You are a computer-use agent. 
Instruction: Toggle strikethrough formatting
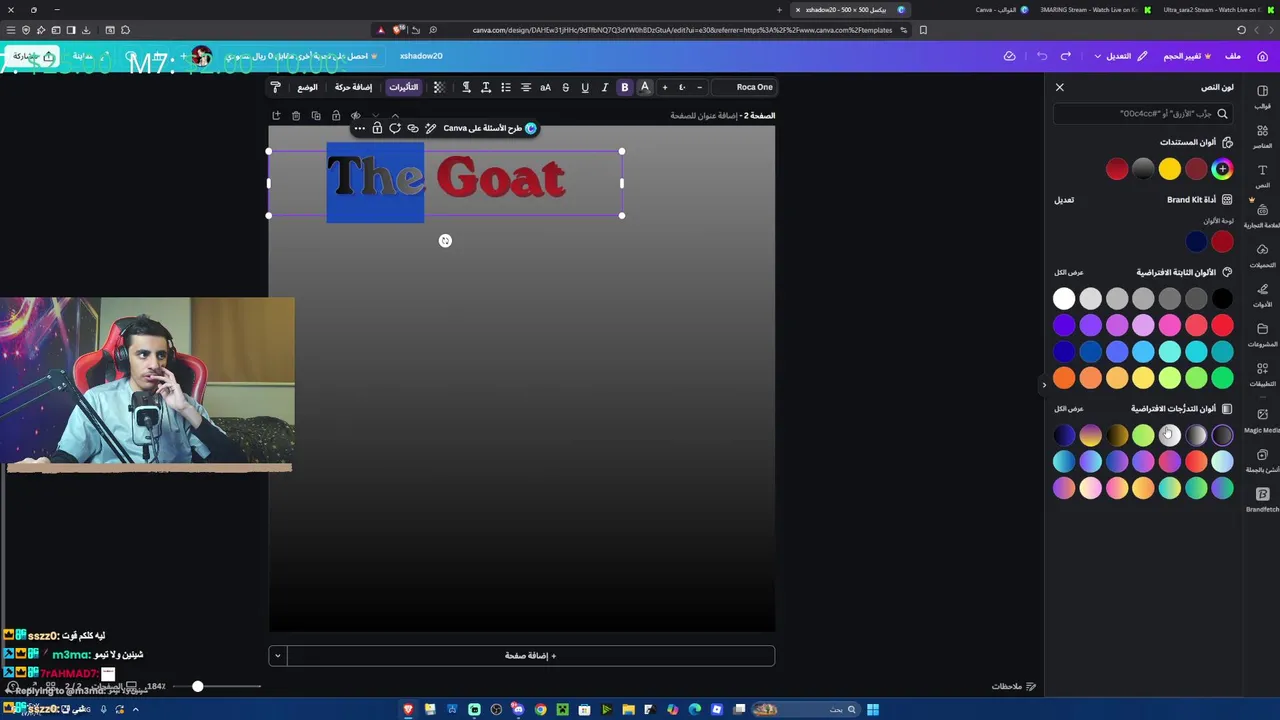point(565,87)
